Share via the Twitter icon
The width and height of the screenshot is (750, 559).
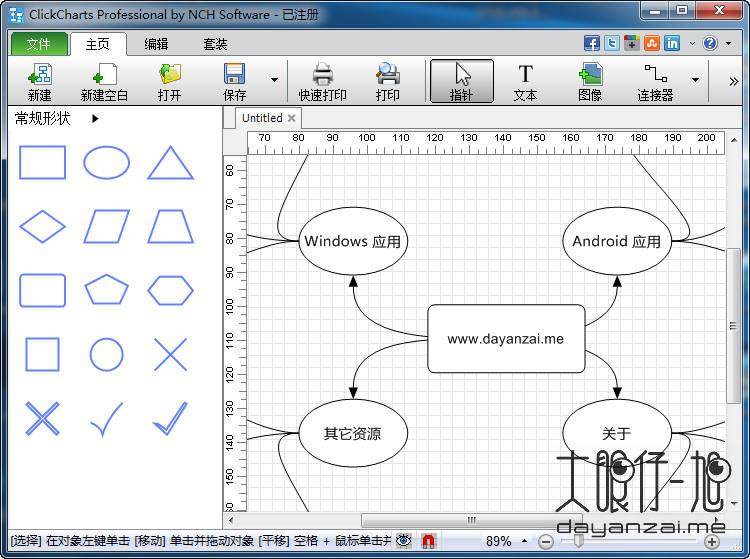[612, 44]
